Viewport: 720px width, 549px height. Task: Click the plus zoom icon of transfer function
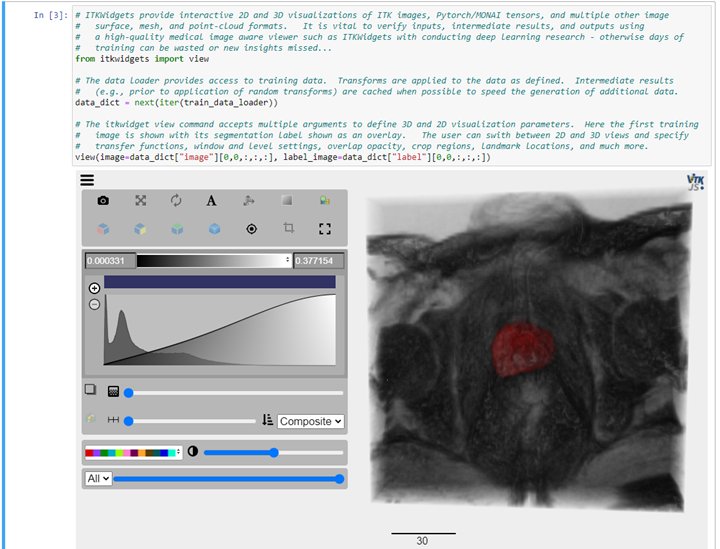click(x=94, y=288)
